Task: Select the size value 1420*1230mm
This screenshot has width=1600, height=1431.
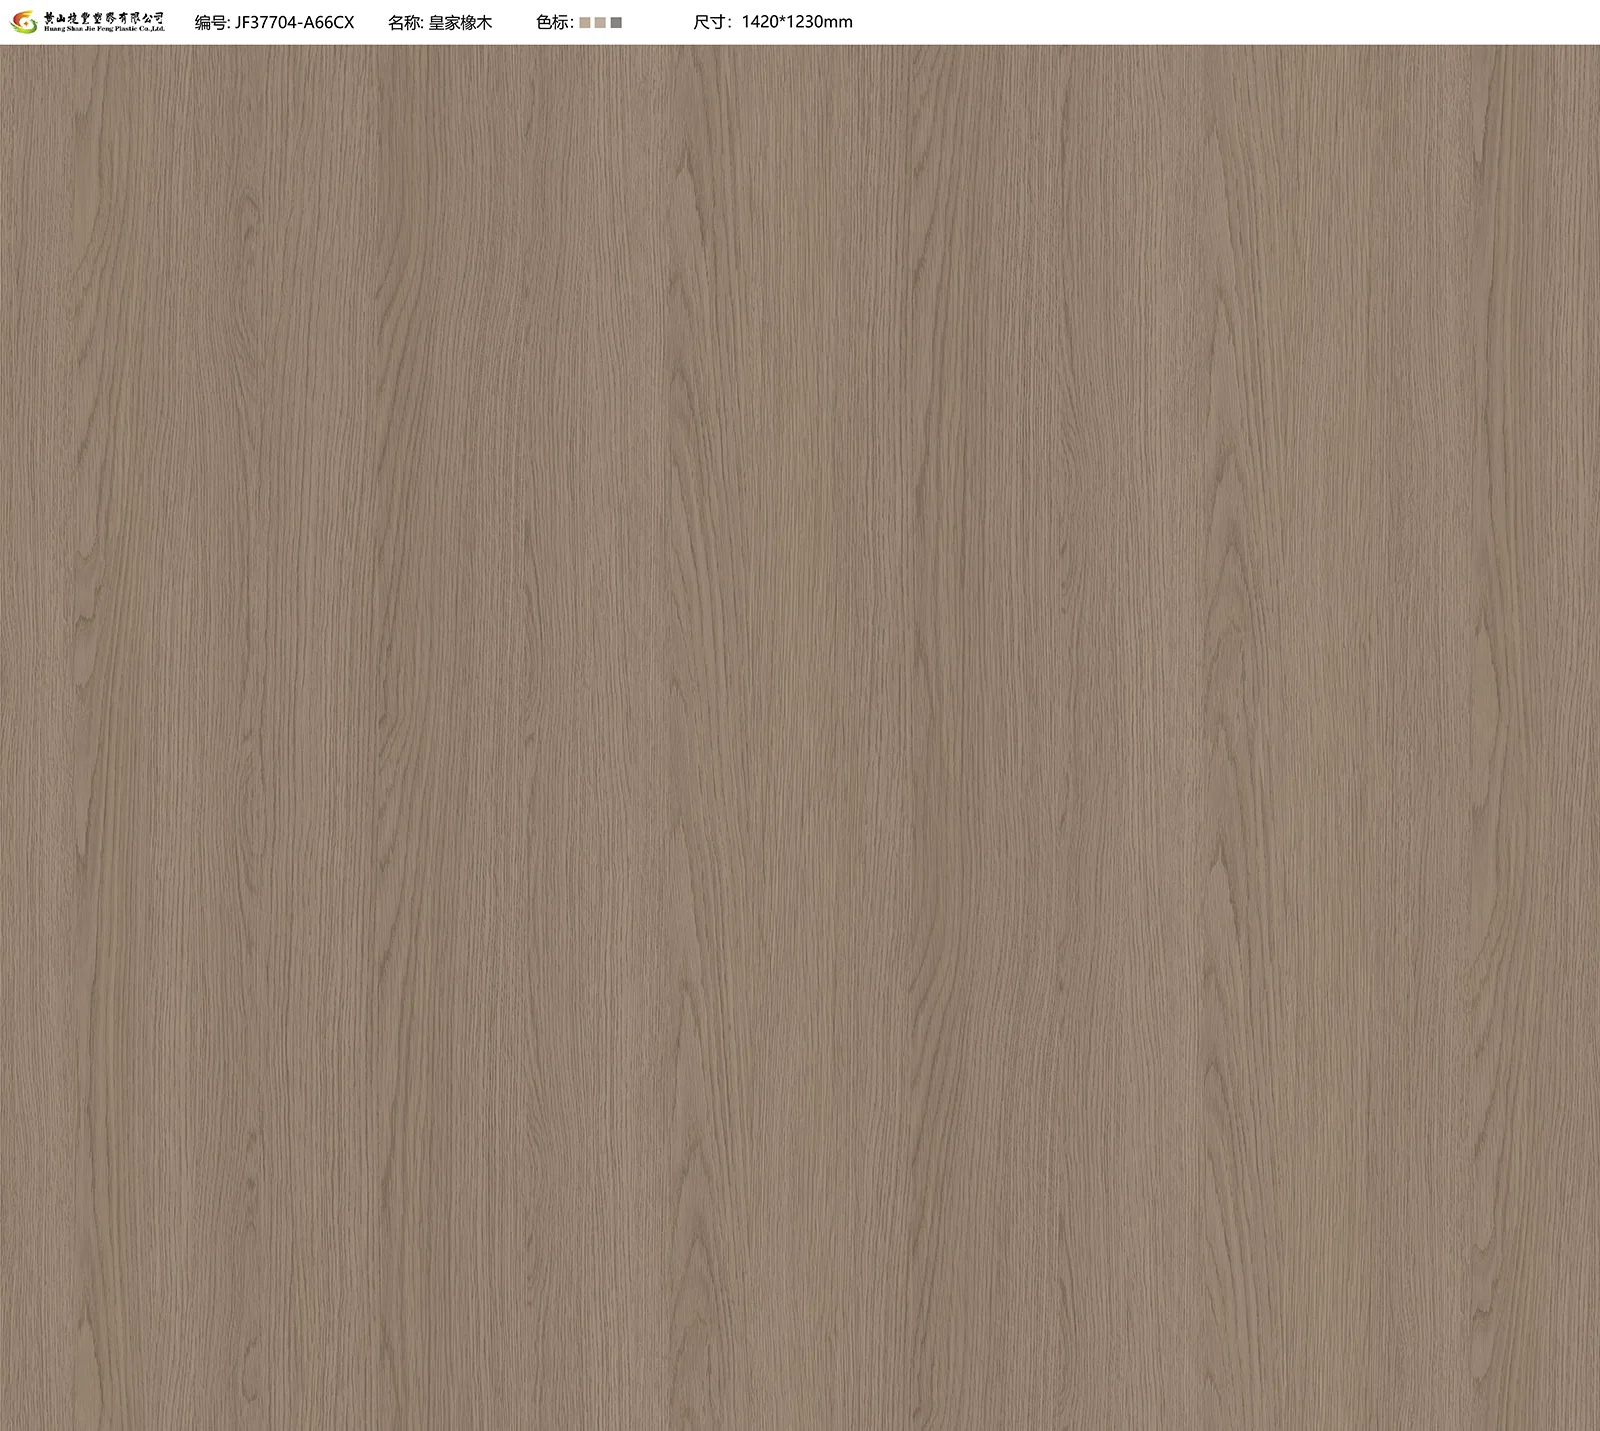Action: 797,22
